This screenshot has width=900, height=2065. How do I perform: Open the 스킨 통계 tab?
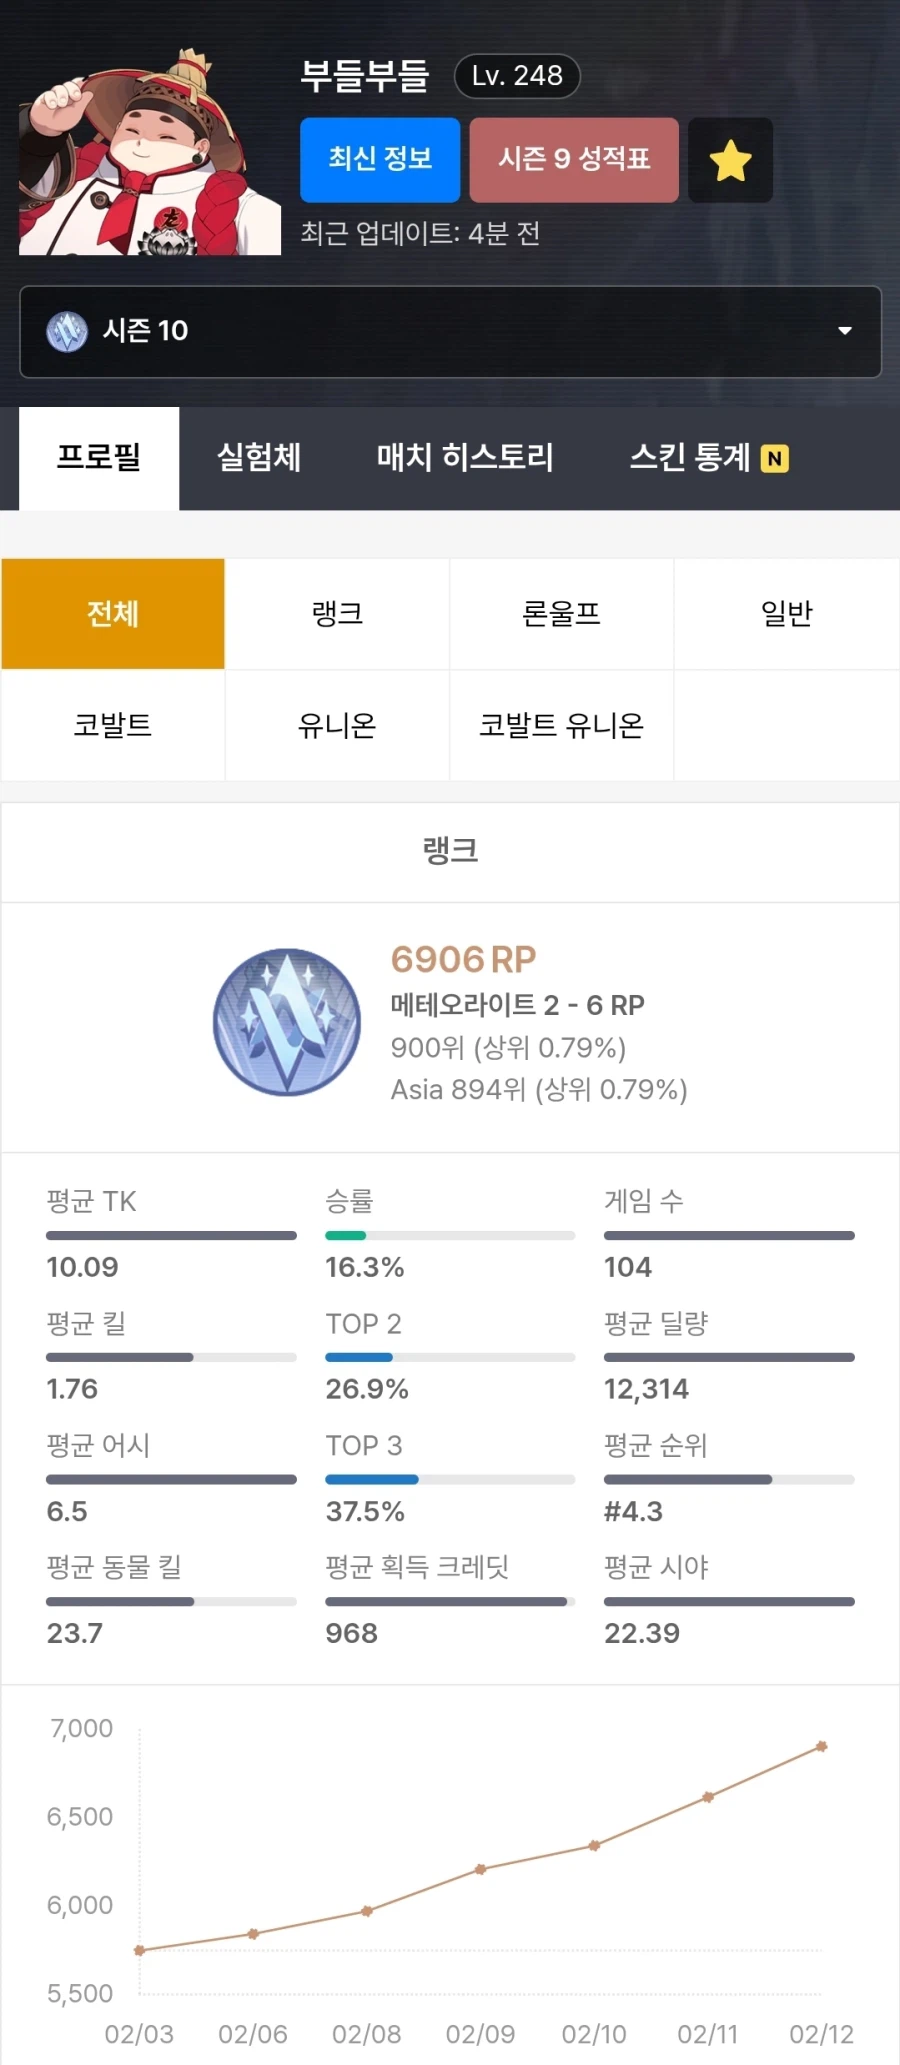point(690,458)
